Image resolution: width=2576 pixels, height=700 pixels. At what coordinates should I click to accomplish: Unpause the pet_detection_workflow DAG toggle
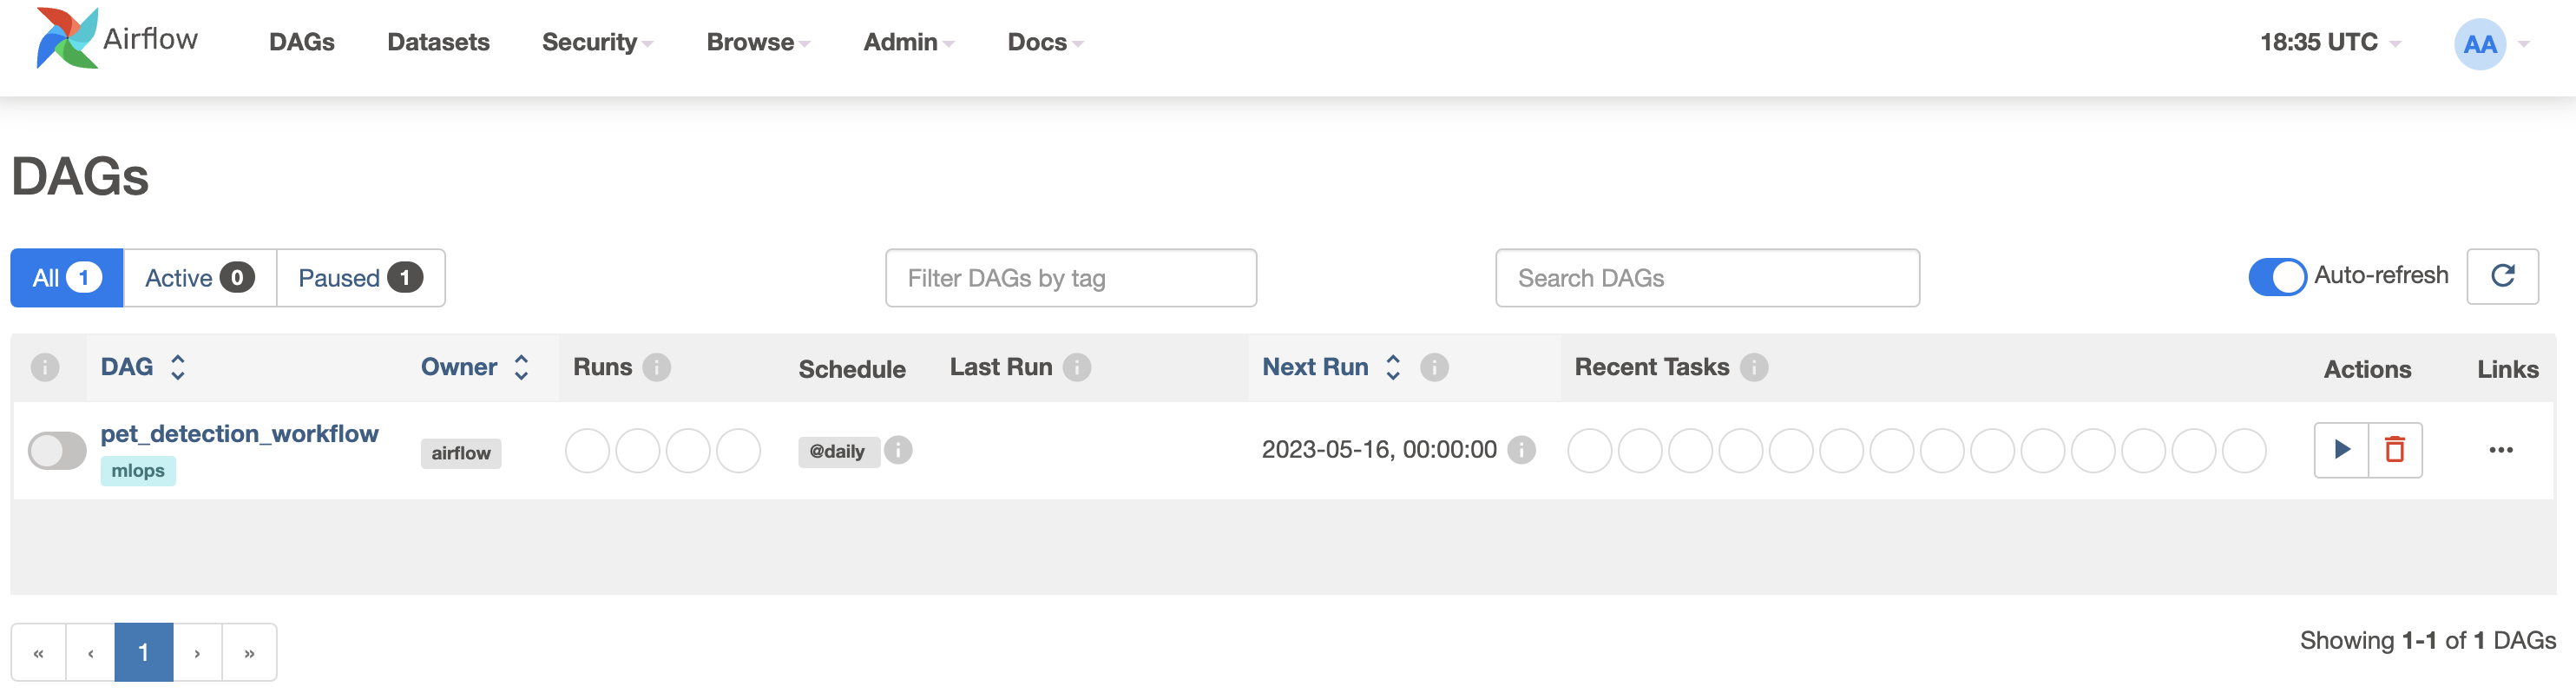[x=57, y=450]
